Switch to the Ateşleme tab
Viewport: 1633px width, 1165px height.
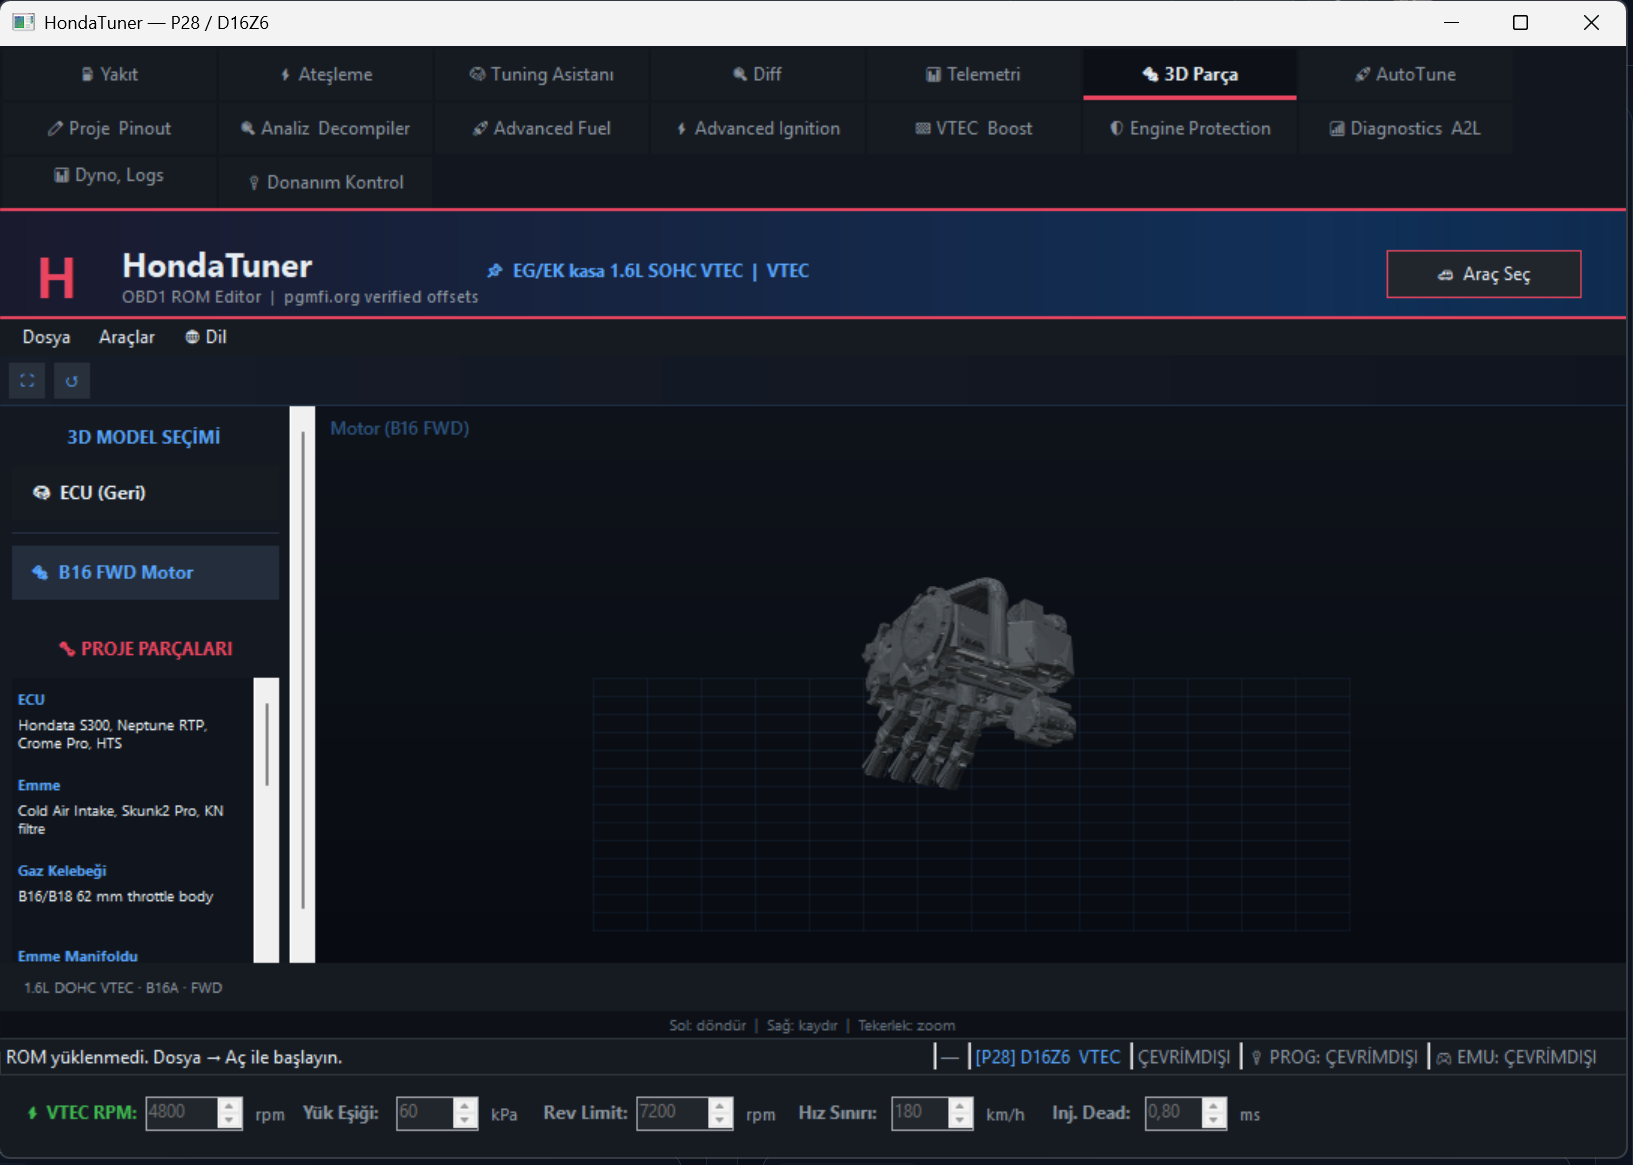click(x=326, y=74)
